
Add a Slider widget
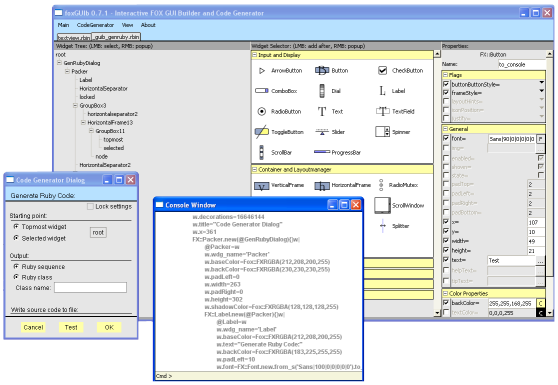pos(322,132)
